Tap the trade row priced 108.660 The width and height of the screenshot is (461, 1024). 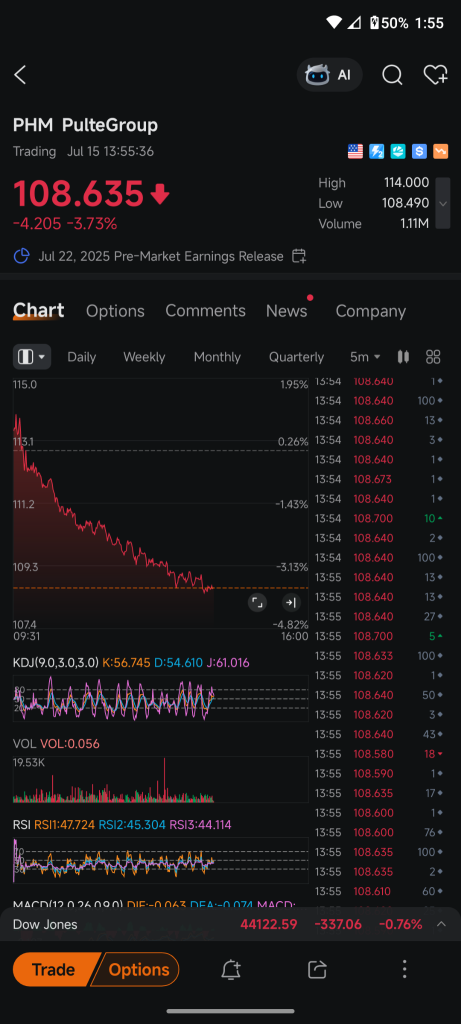coord(379,420)
